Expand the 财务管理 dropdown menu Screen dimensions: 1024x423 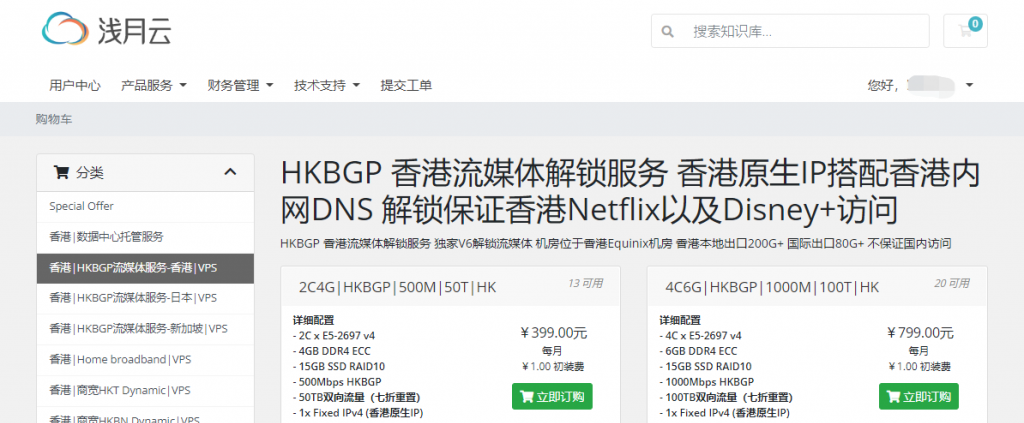pyautogui.click(x=240, y=85)
